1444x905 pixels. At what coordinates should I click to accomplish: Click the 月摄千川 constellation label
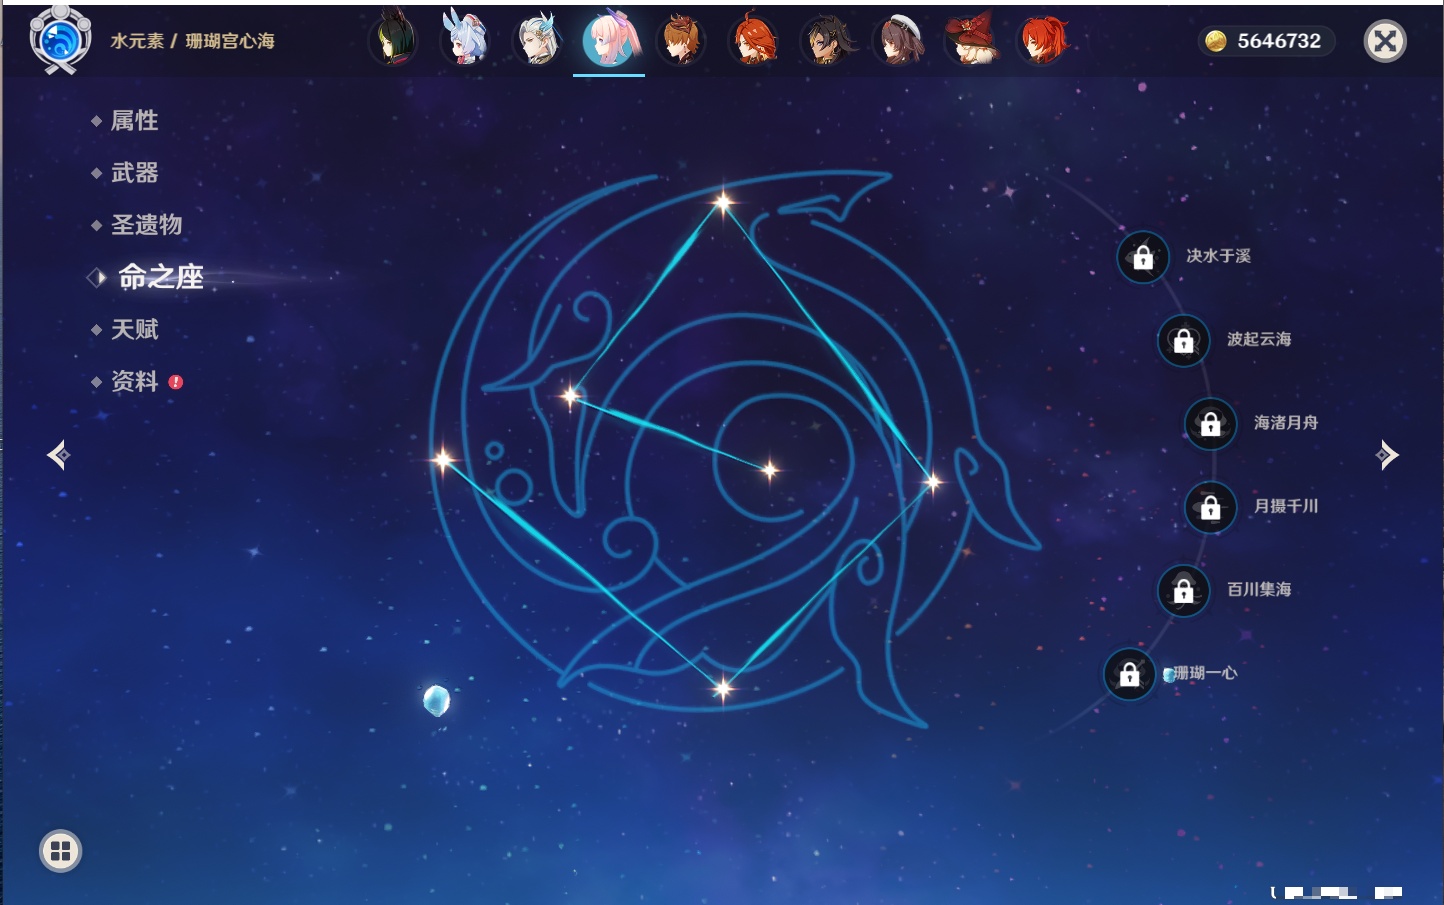coord(1286,506)
